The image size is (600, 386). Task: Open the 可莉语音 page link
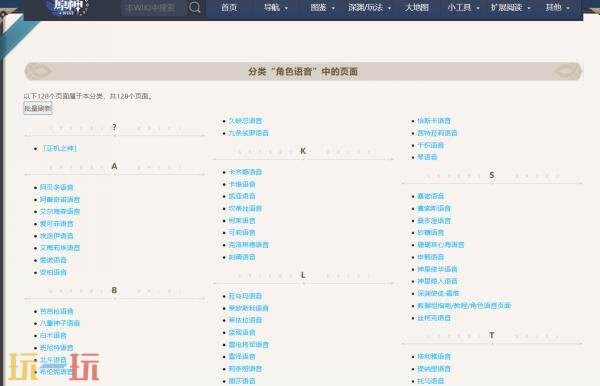pyautogui.click(x=242, y=232)
